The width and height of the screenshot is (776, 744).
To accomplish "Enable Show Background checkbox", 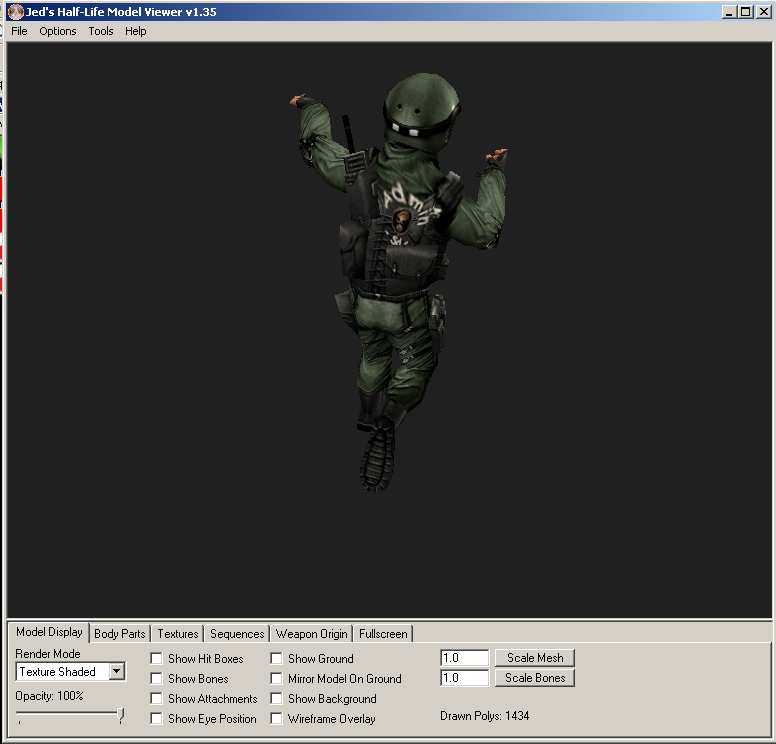I will tap(276, 698).
